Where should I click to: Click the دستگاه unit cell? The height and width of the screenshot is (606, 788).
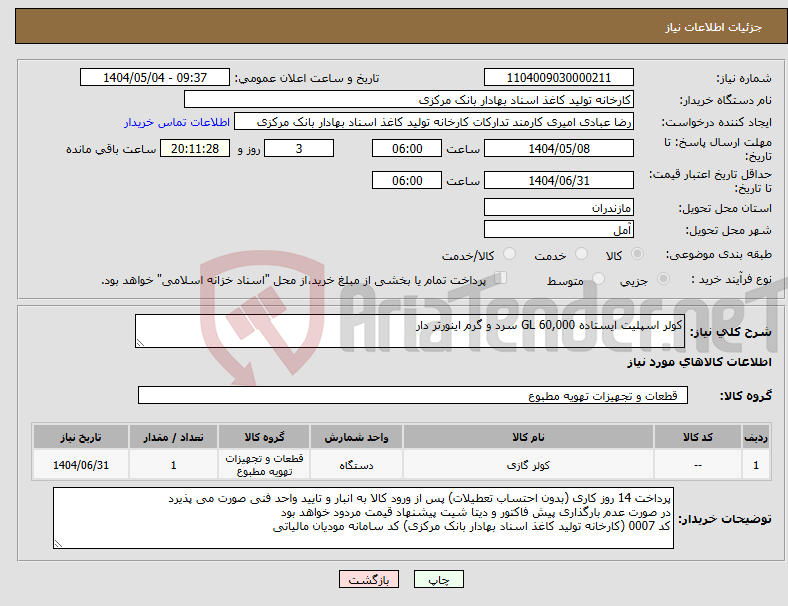point(356,465)
